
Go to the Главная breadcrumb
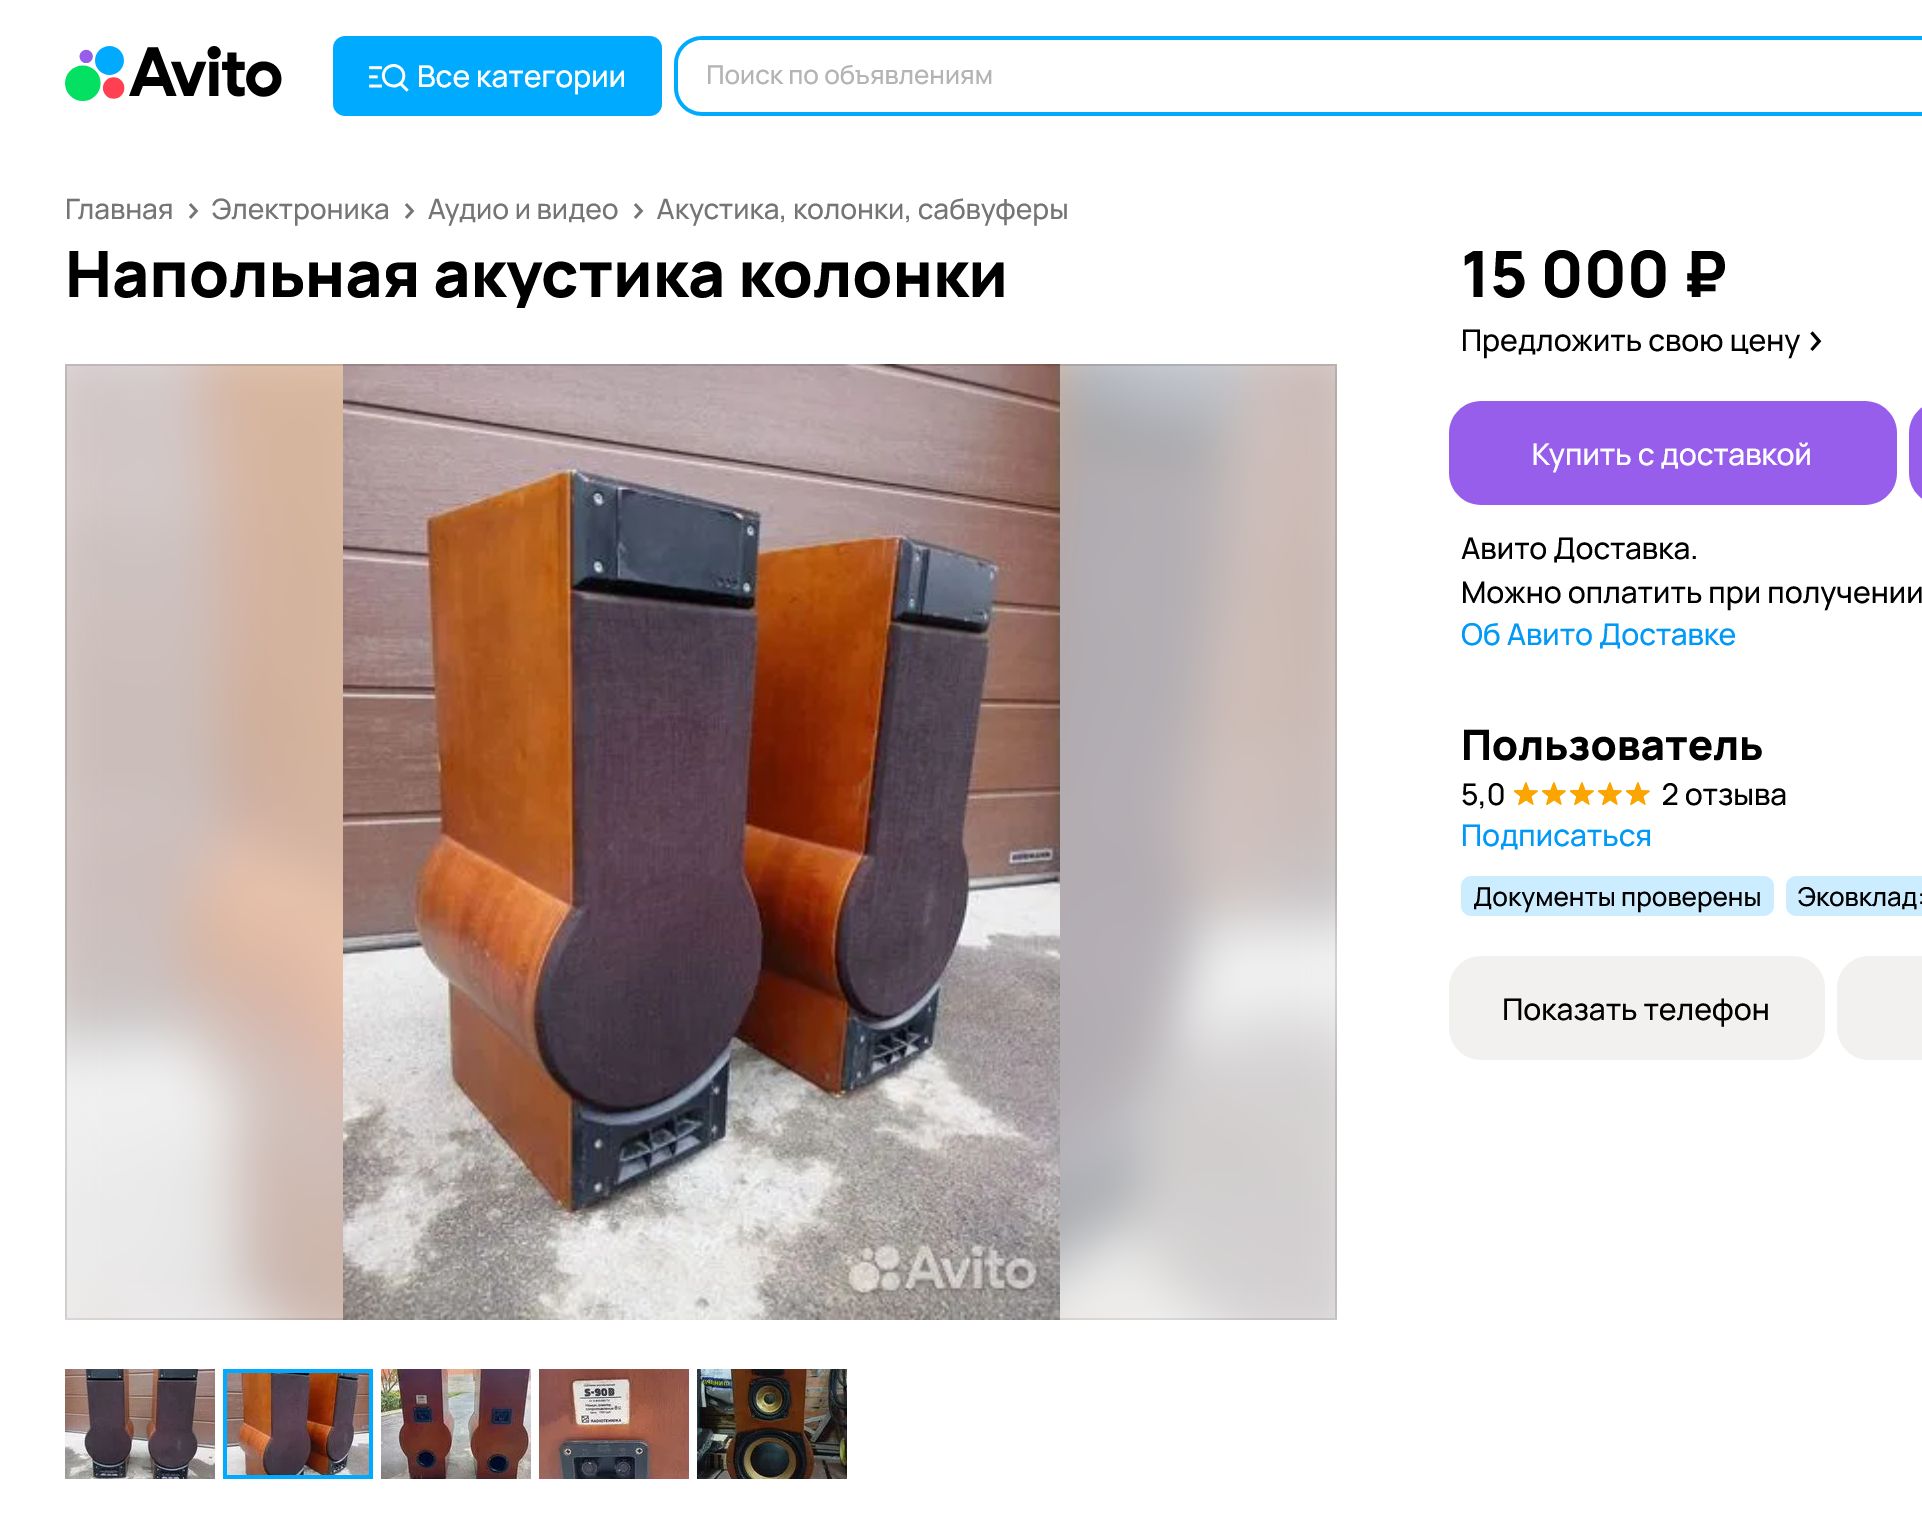[x=119, y=210]
